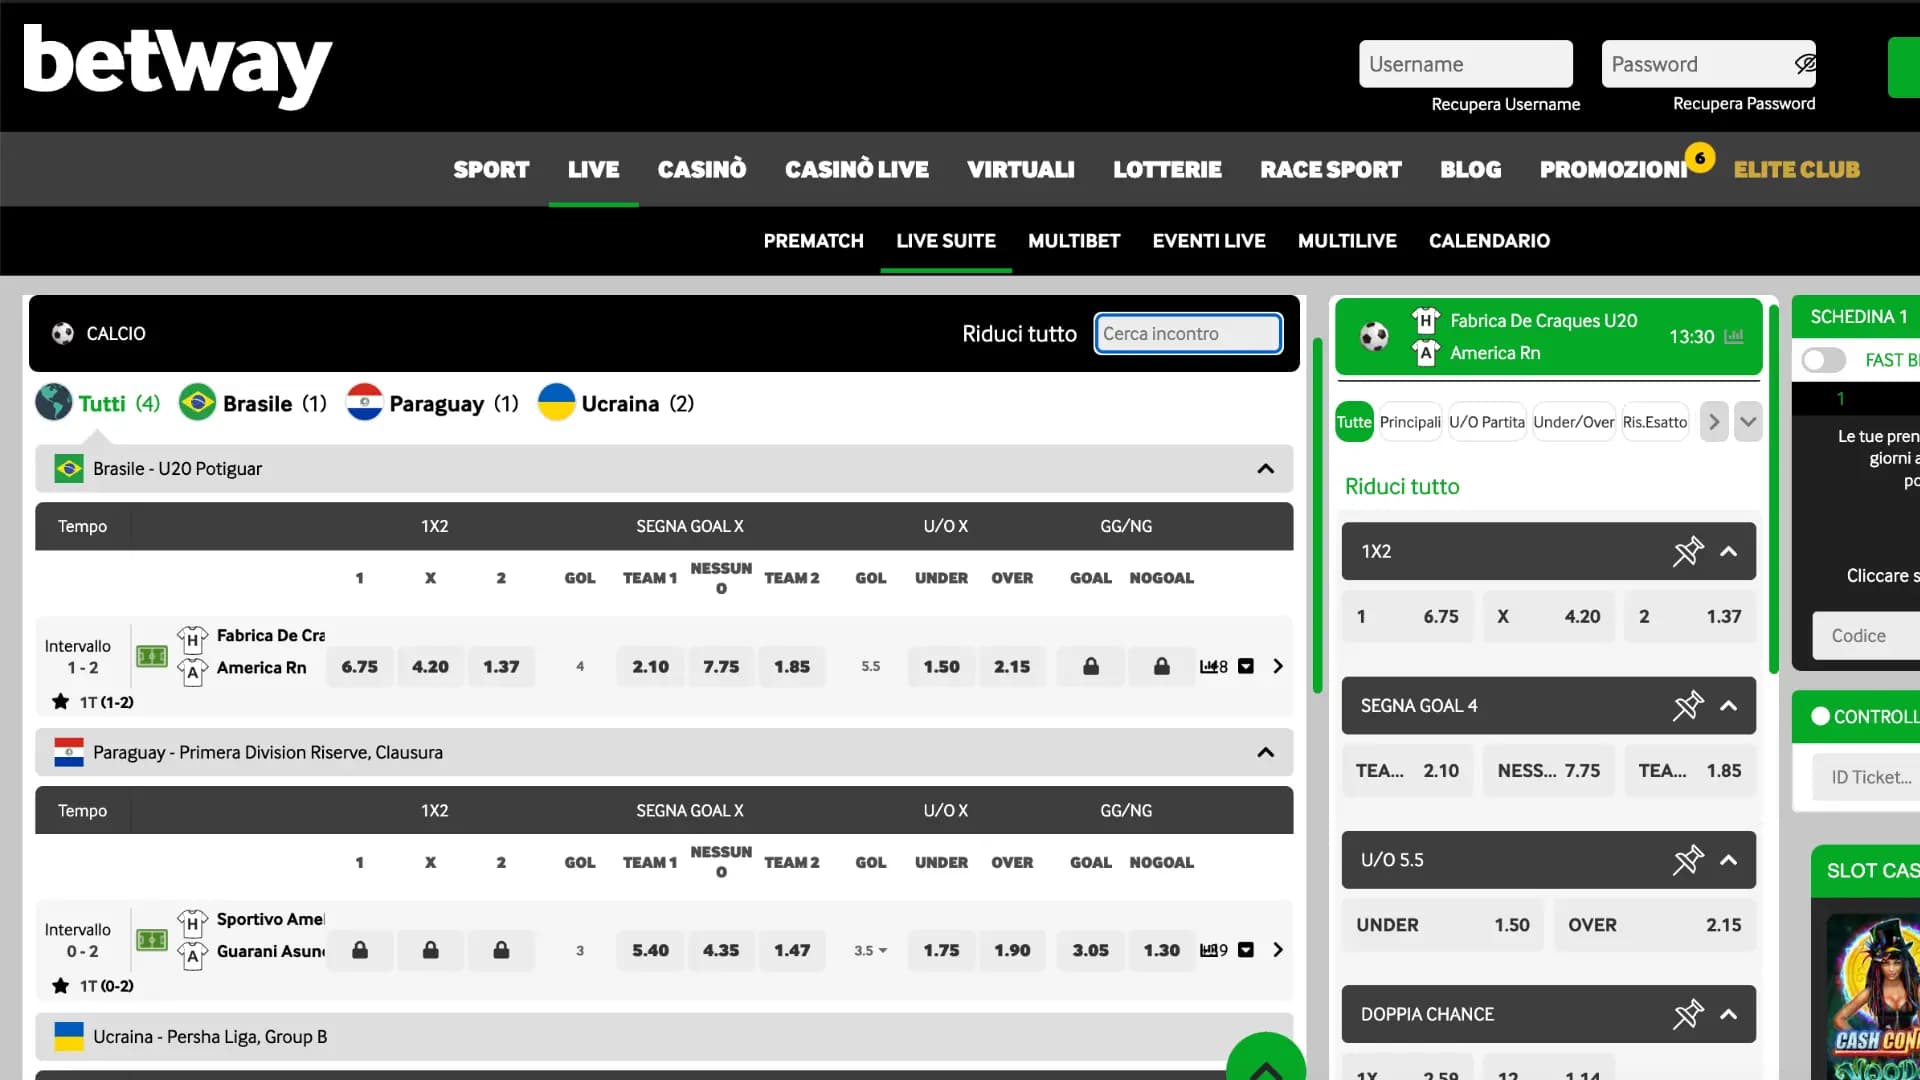The height and width of the screenshot is (1080, 1920).
Task: Click the Username input field
Action: (x=1465, y=63)
